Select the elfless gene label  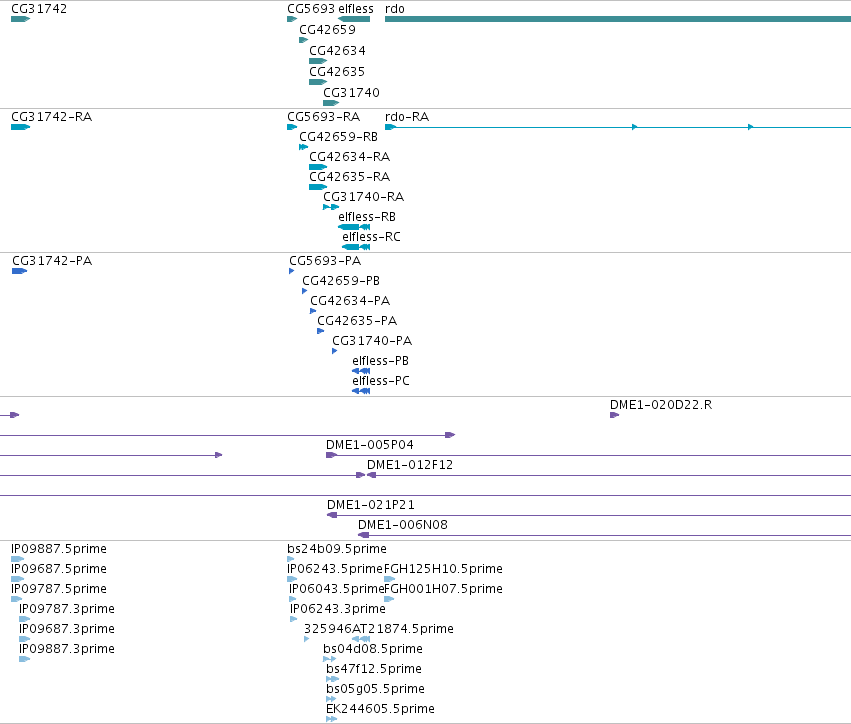356,9
